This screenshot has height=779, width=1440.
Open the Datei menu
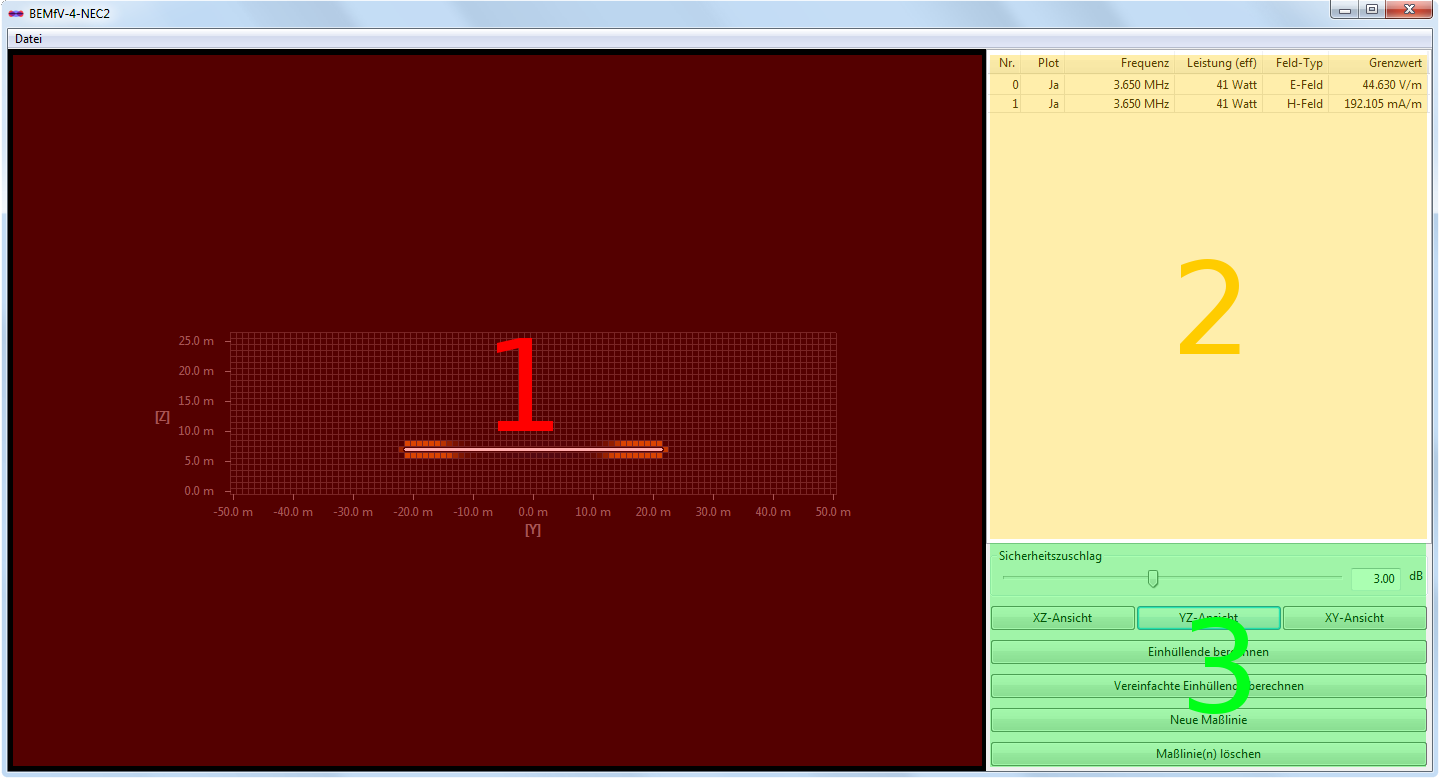28,39
